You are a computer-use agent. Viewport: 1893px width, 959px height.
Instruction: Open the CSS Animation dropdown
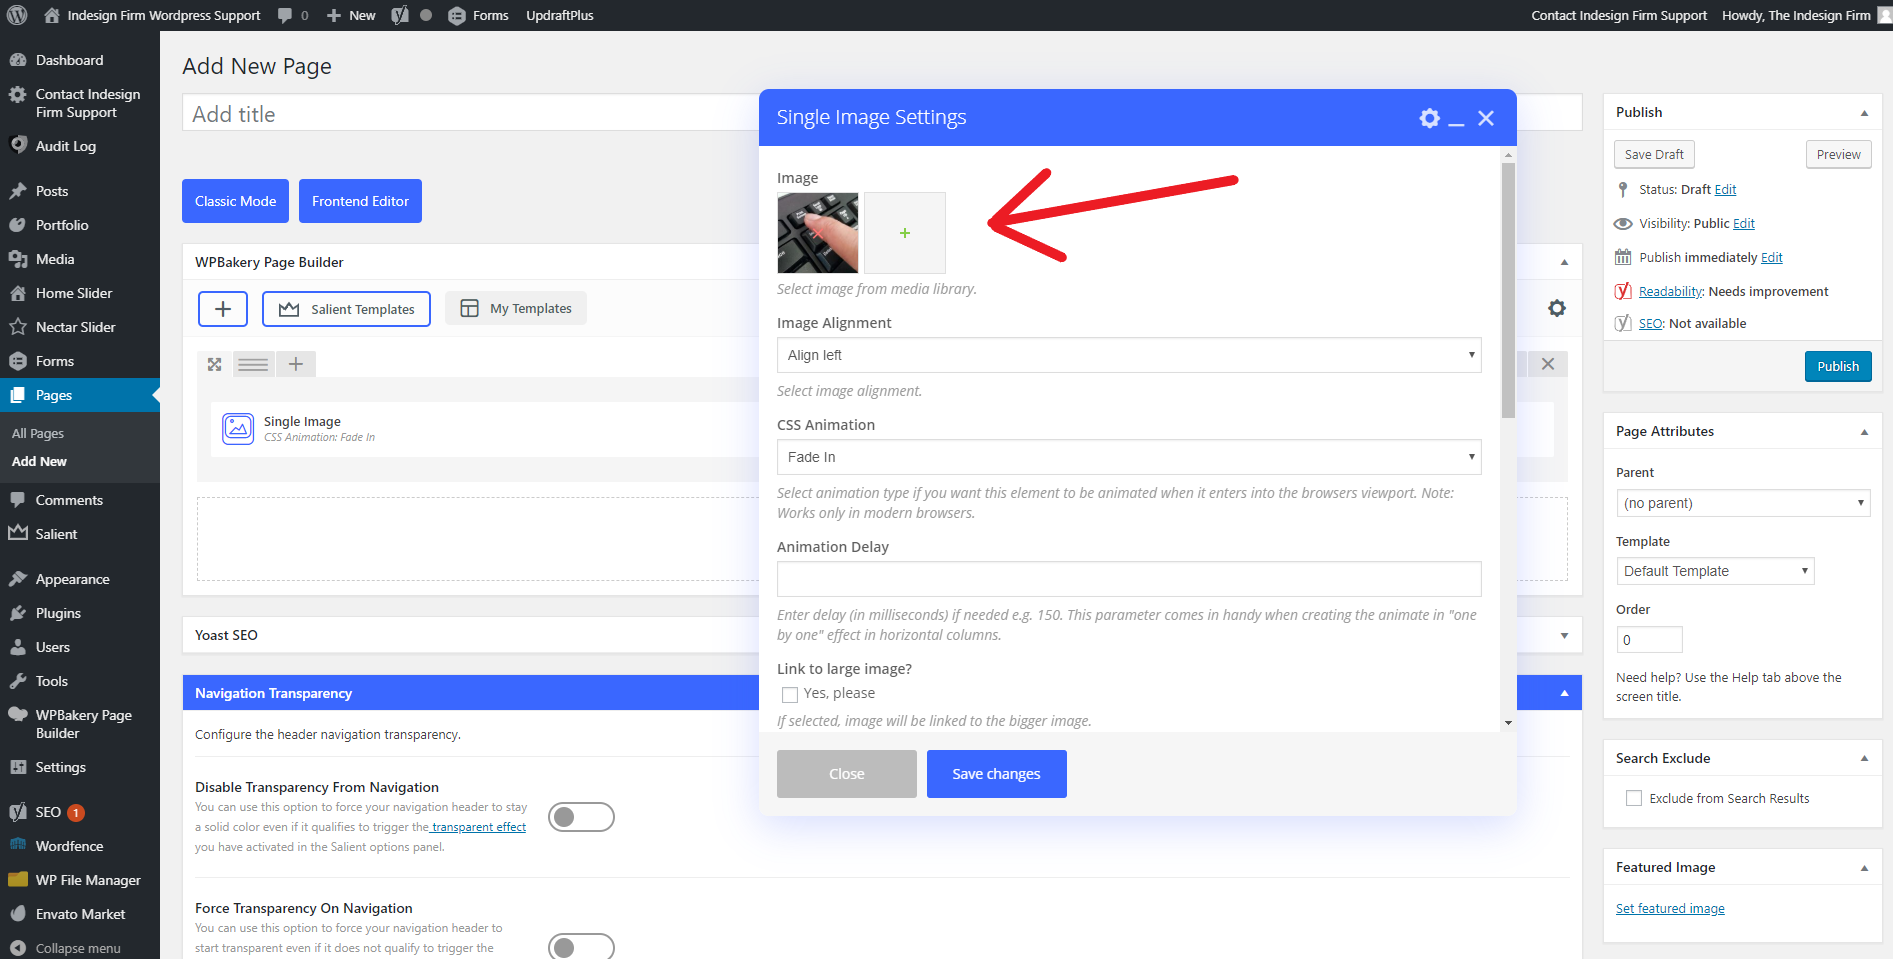[x=1128, y=457]
